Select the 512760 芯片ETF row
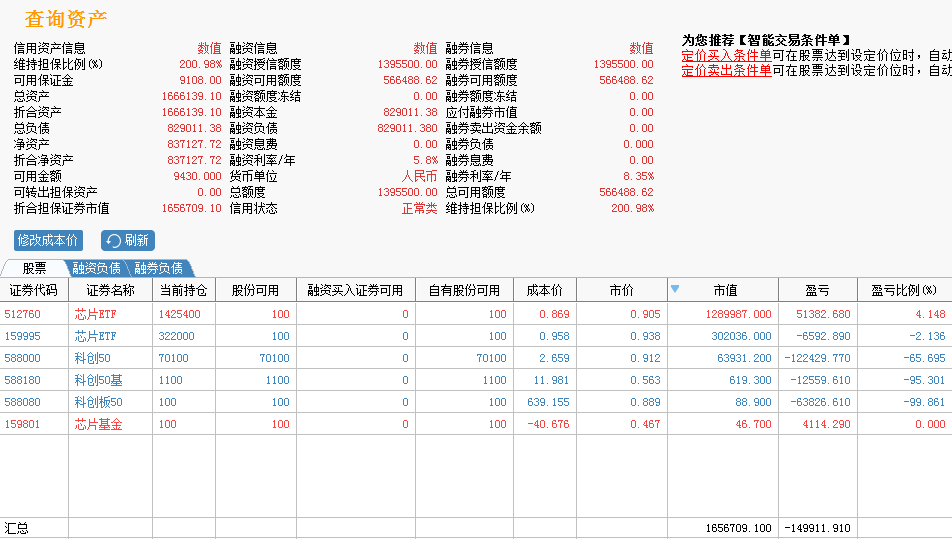 click(476, 314)
